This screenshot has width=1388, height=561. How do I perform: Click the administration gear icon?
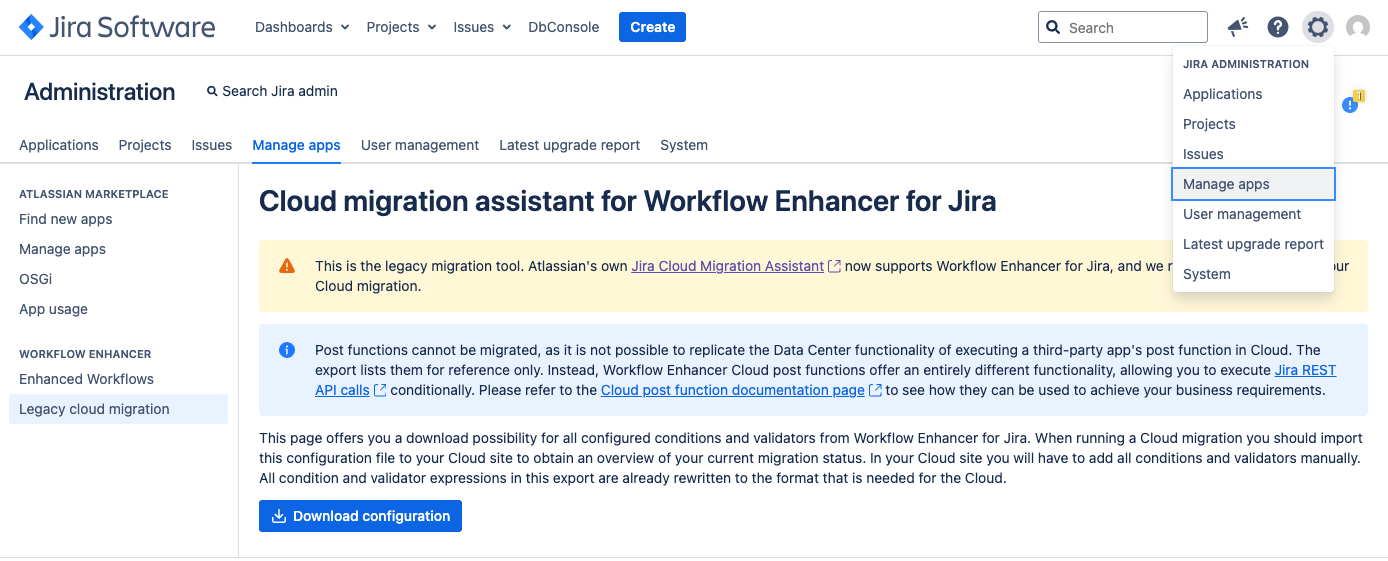1318,27
